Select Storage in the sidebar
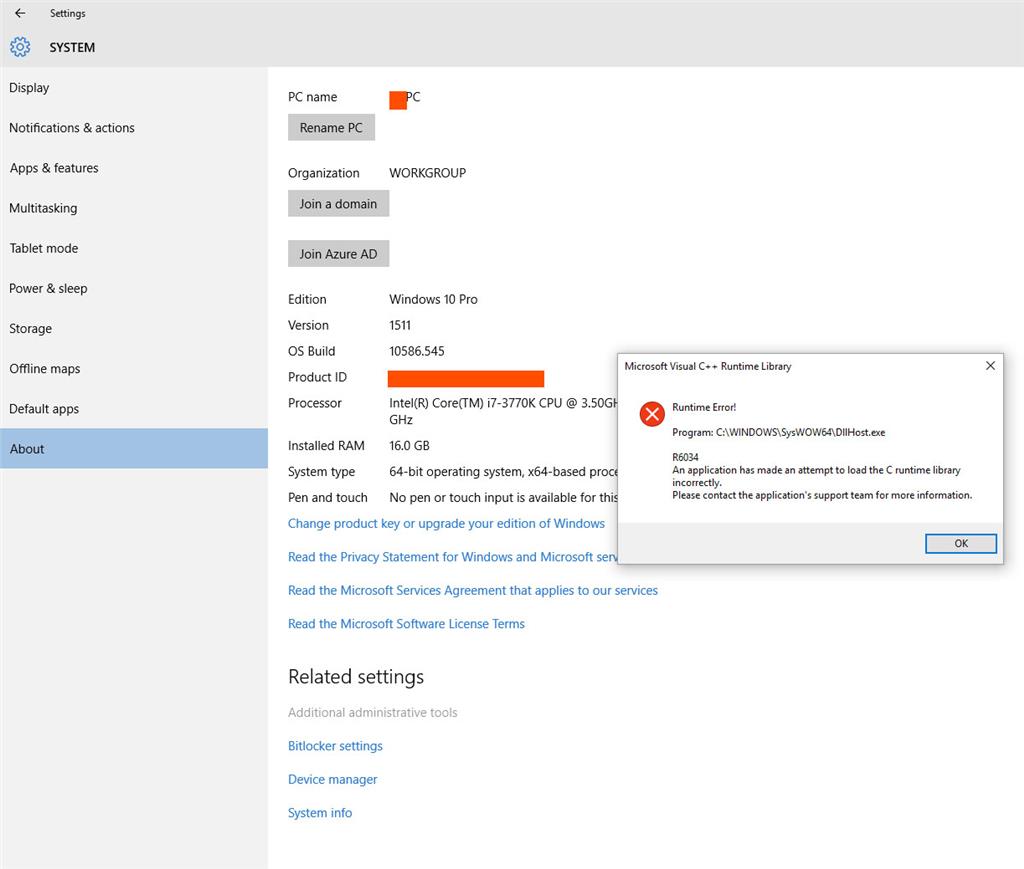This screenshot has width=1024, height=869. [x=134, y=328]
